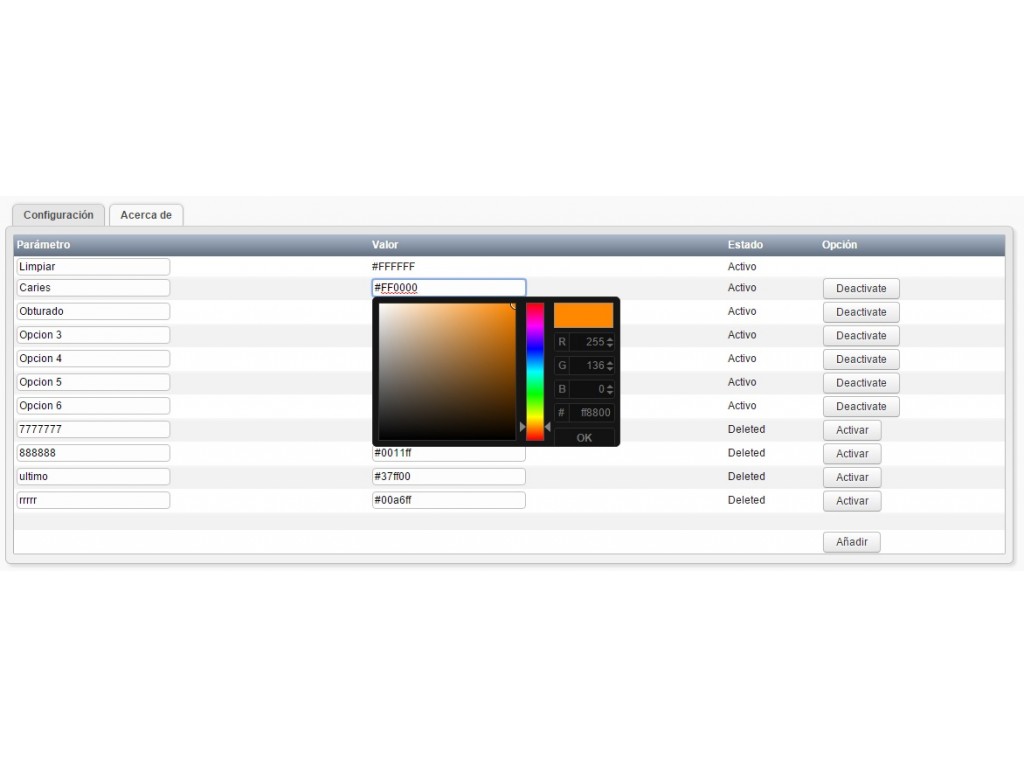The width and height of the screenshot is (1024, 768).
Task: Pick a shade in the saturation gradient square
Action: pos(447,372)
